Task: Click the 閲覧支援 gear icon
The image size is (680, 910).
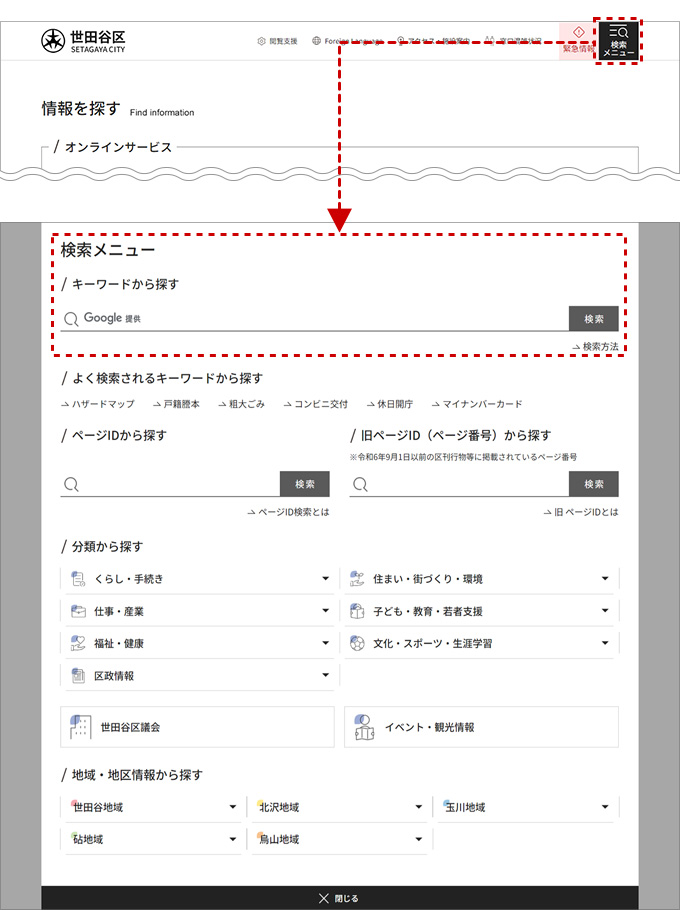Action: [x=262, y=41]
